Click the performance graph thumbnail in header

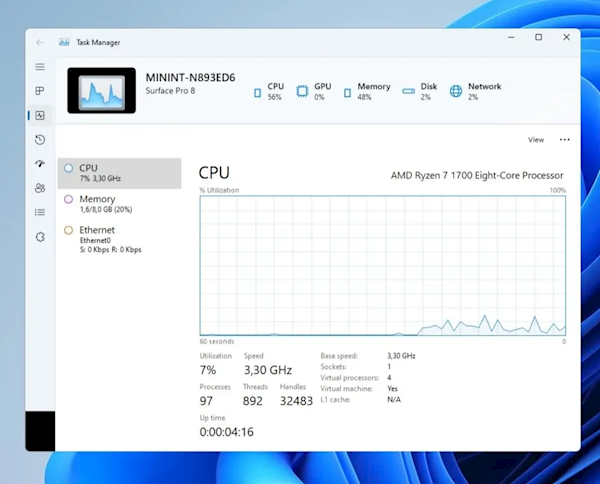(x=100, y=91)
